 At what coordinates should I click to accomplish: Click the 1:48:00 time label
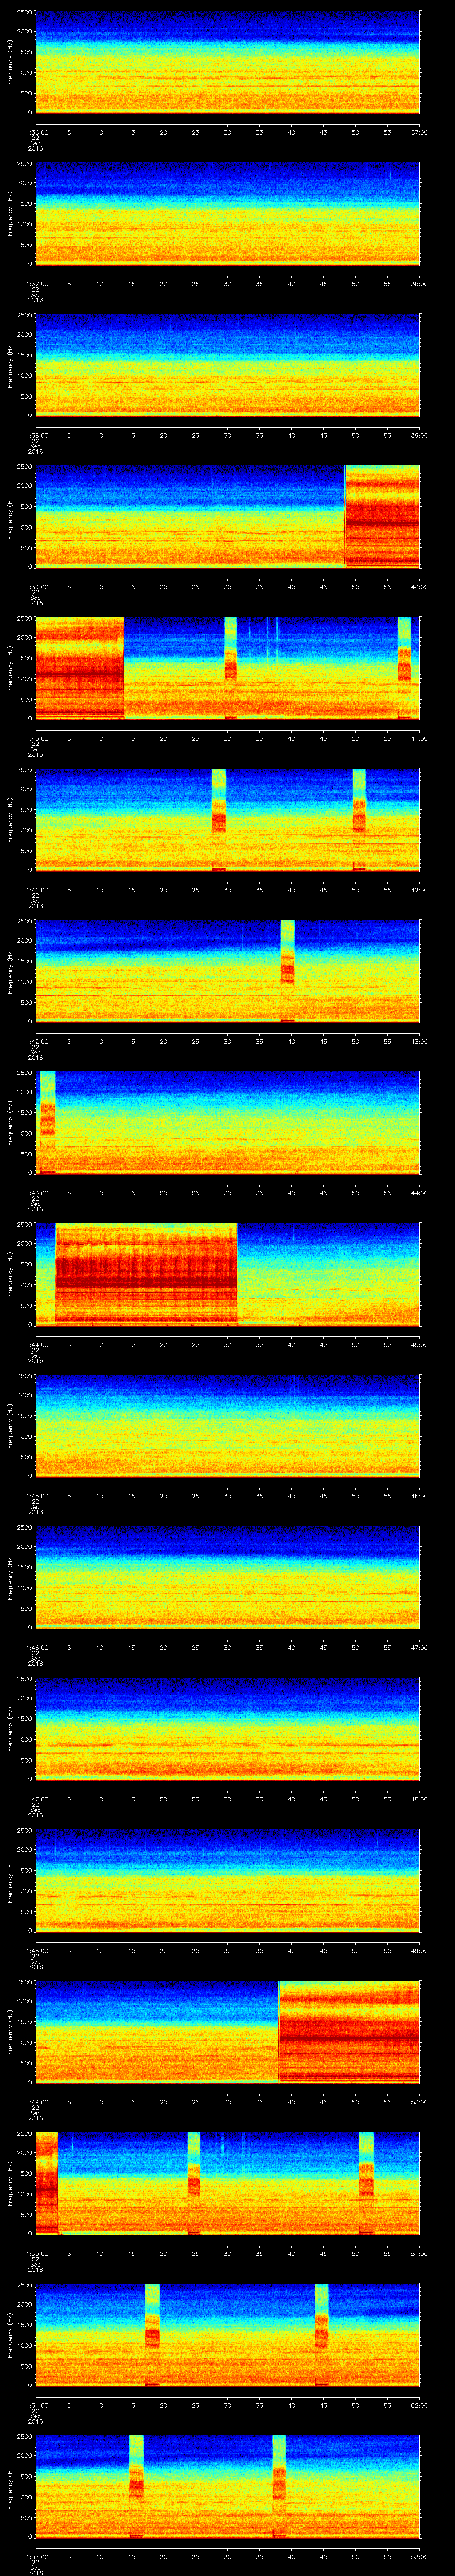point(37,1950)
